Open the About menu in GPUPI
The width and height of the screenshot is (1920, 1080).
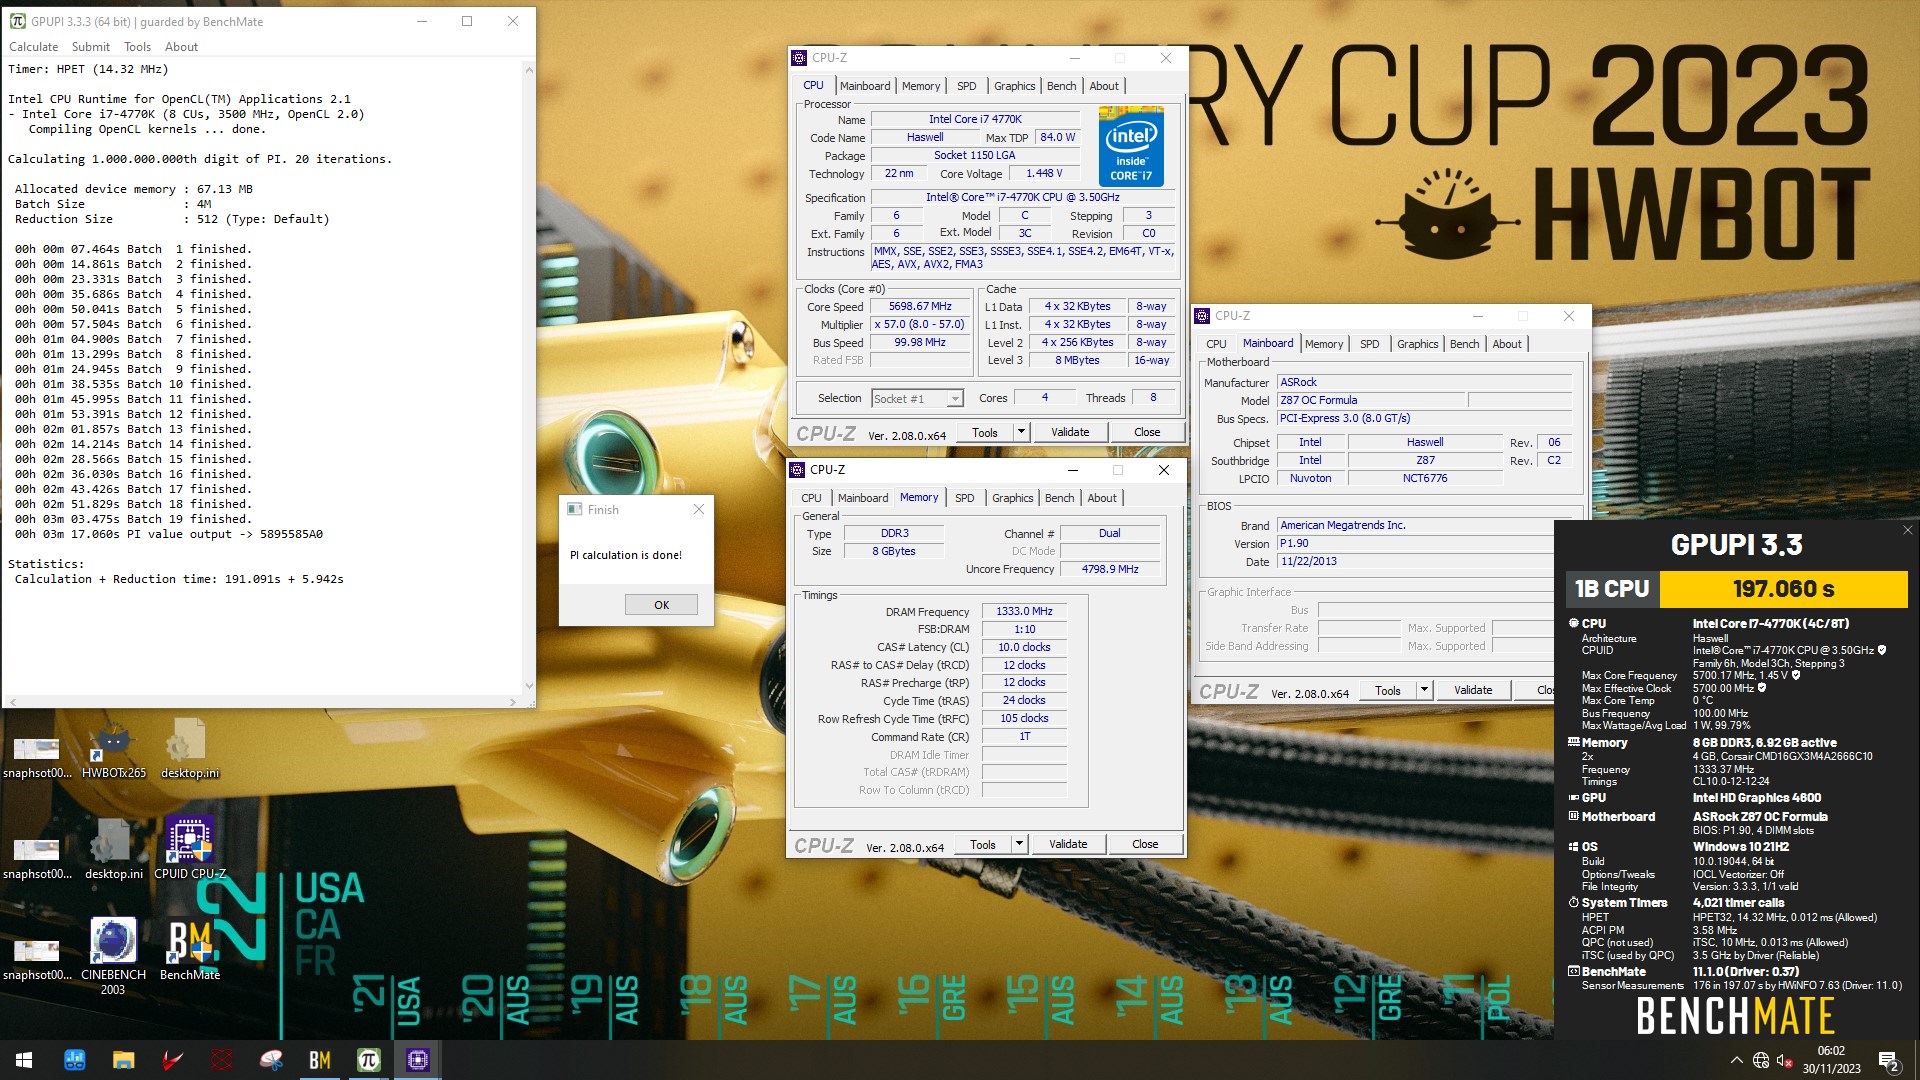pos(181,47)
